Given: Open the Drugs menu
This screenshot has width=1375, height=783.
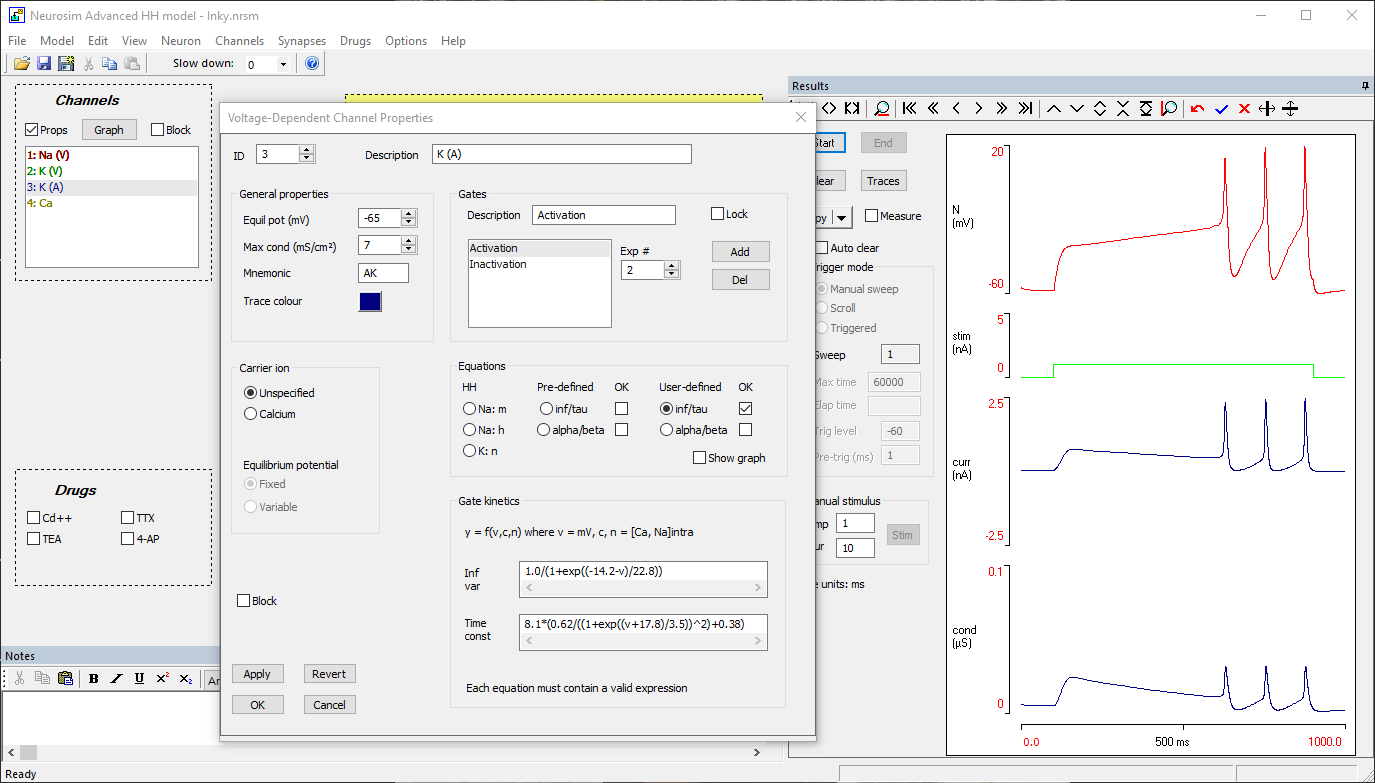Looking at the screenshot, I should coord(355,41).
